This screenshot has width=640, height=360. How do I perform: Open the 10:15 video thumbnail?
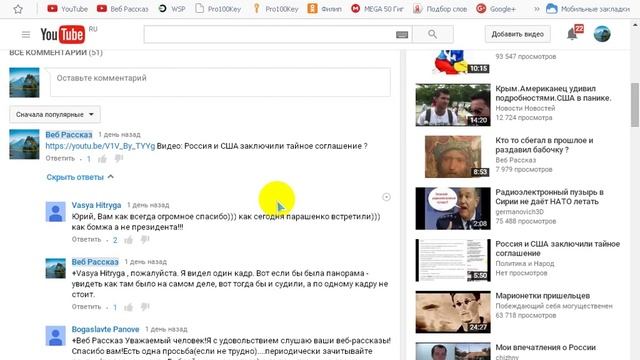[x=453, y=62]
